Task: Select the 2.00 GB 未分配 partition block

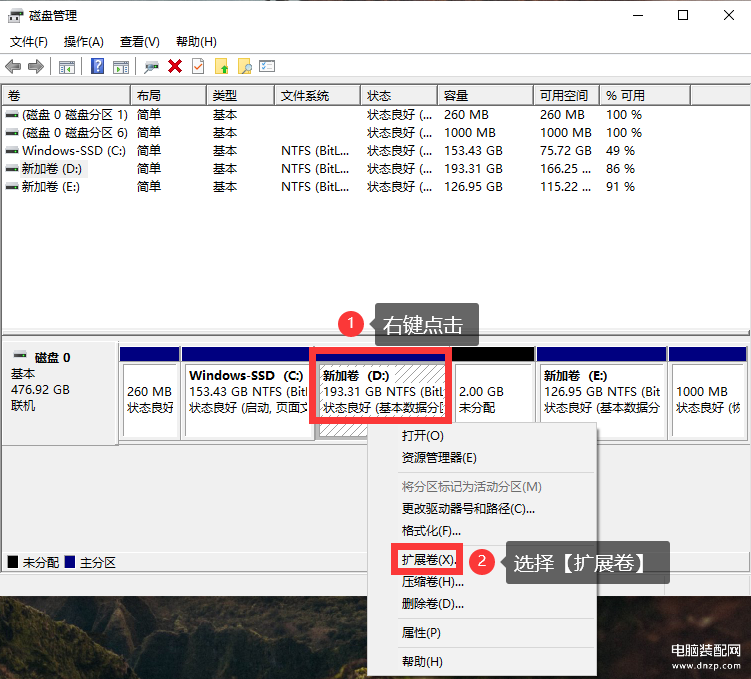Action: point(492,399)
